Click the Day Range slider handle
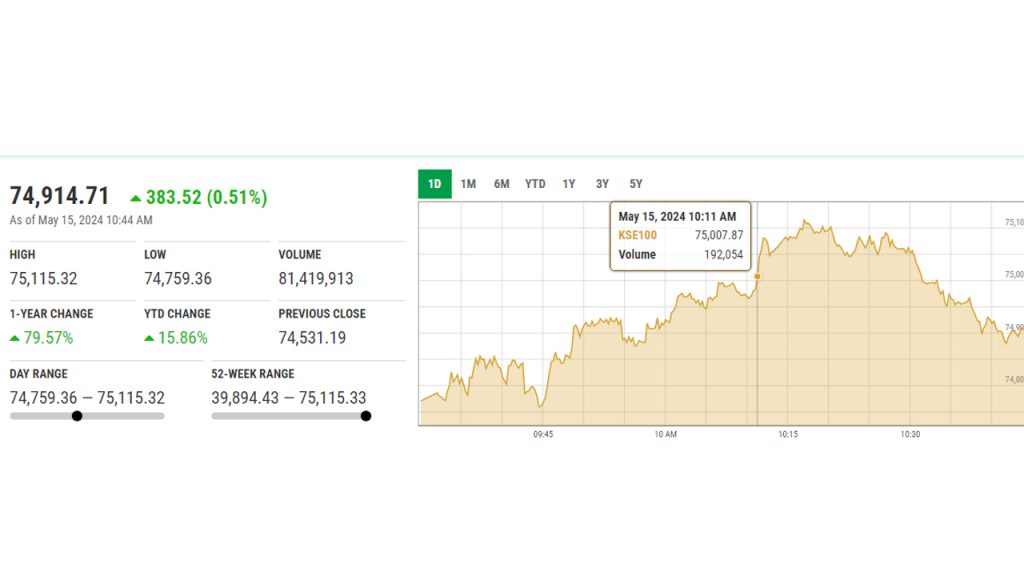1024x576 pixels. pyautogui.click(x=77, y=416)
